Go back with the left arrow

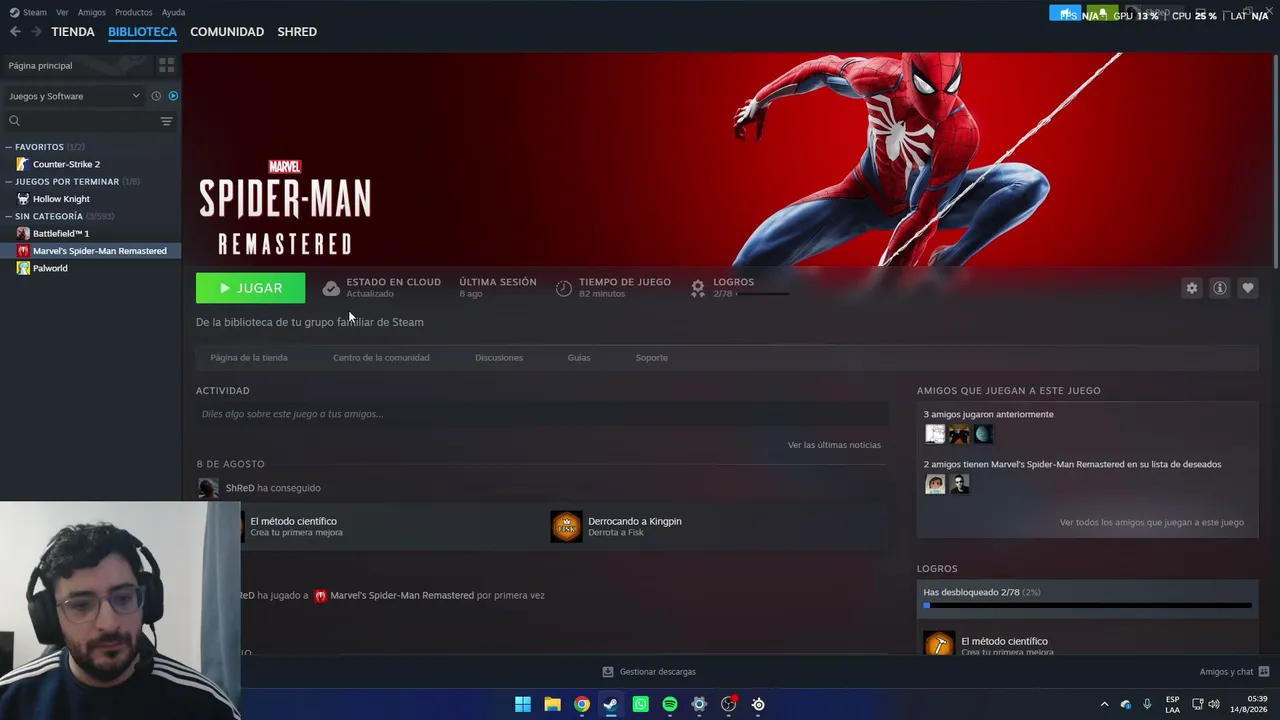click(15, 32)
